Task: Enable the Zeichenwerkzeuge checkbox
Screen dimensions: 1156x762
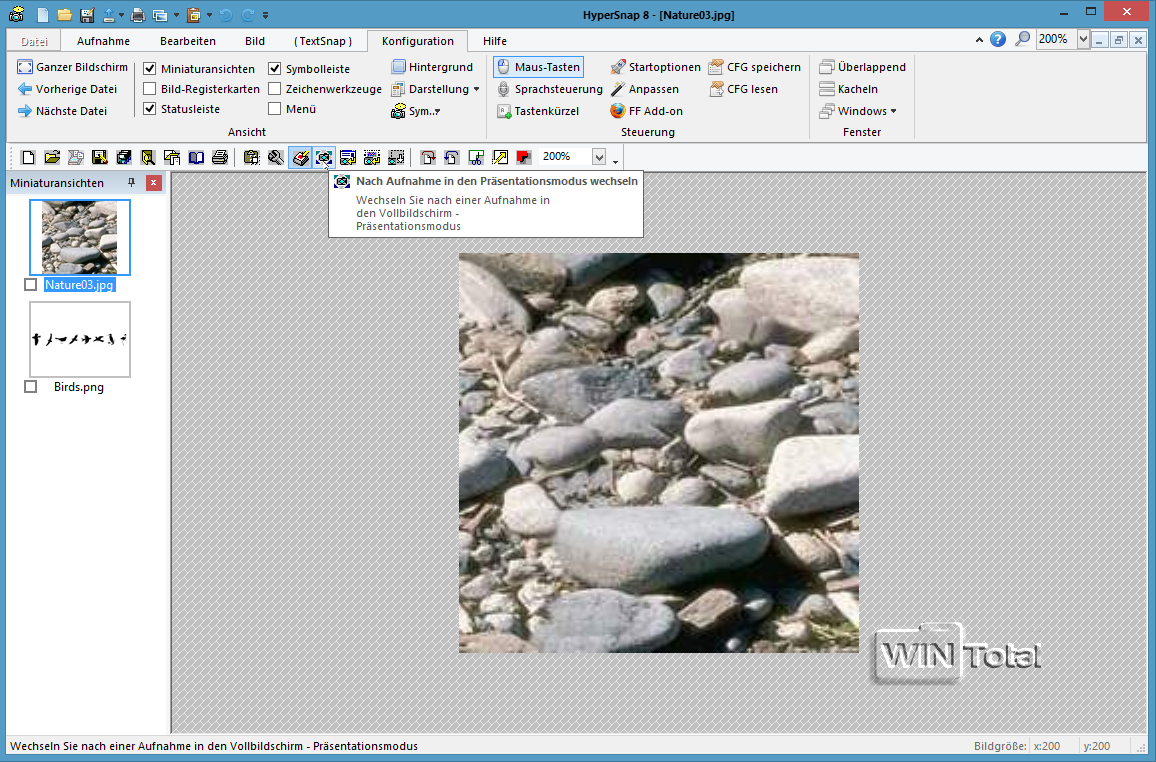Action: (x=275, y=89)
